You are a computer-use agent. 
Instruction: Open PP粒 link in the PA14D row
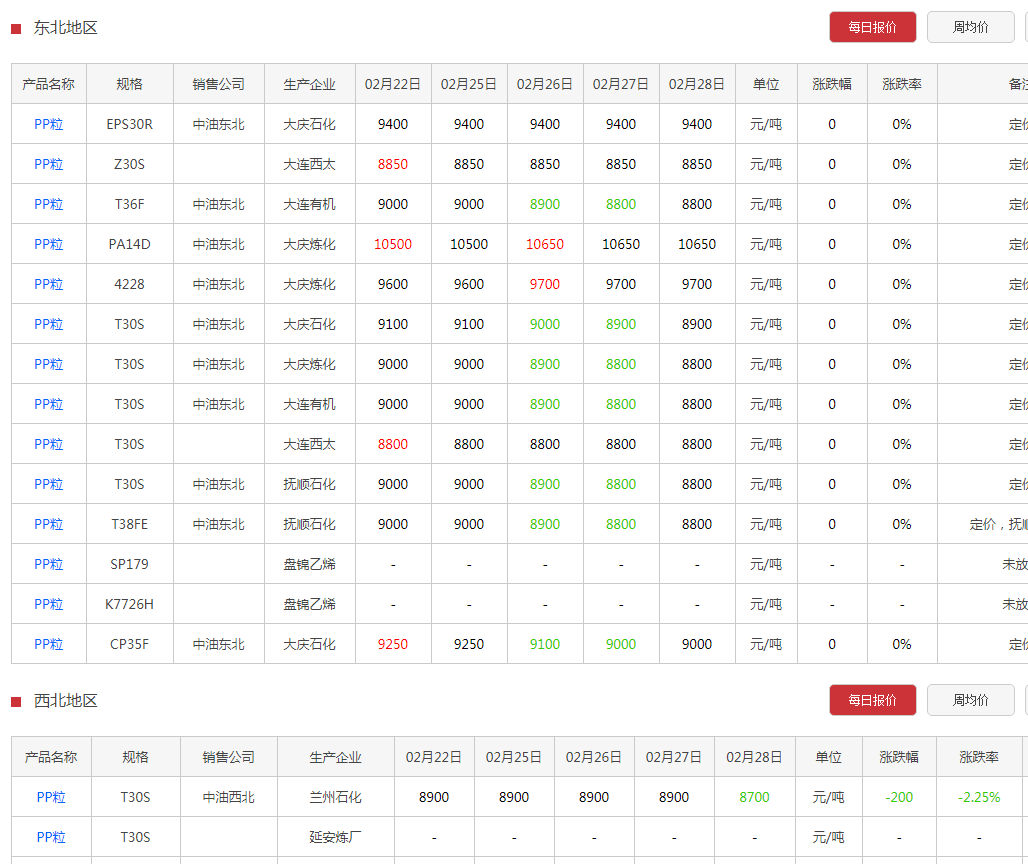pyautogui.click(x=49, y=244)
